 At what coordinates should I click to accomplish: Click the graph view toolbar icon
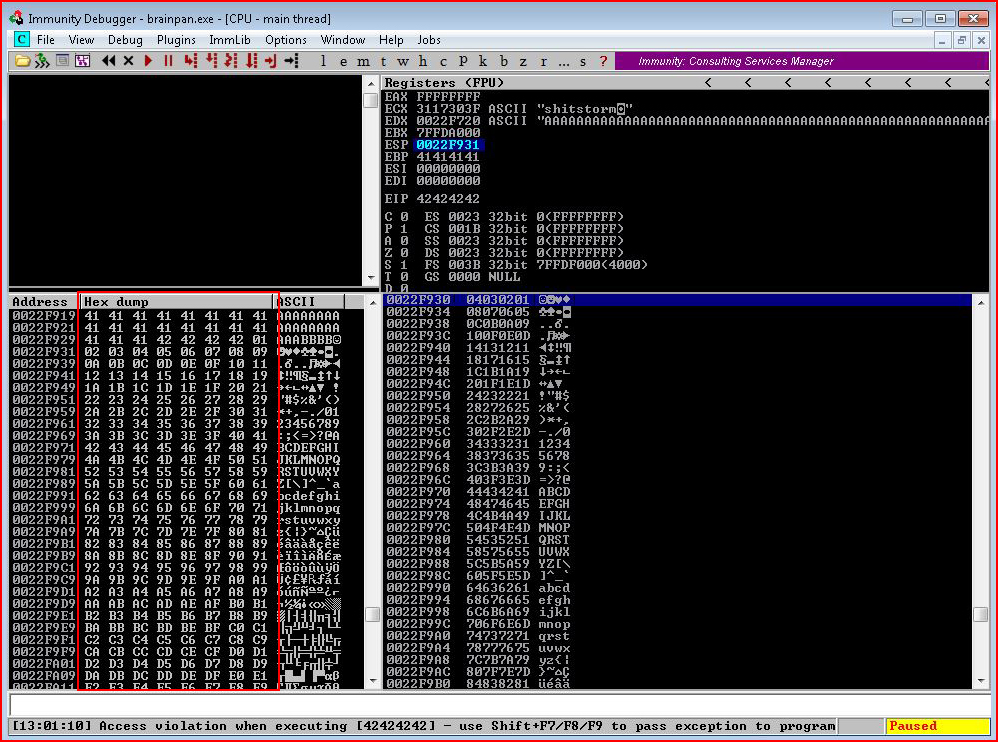82,61
